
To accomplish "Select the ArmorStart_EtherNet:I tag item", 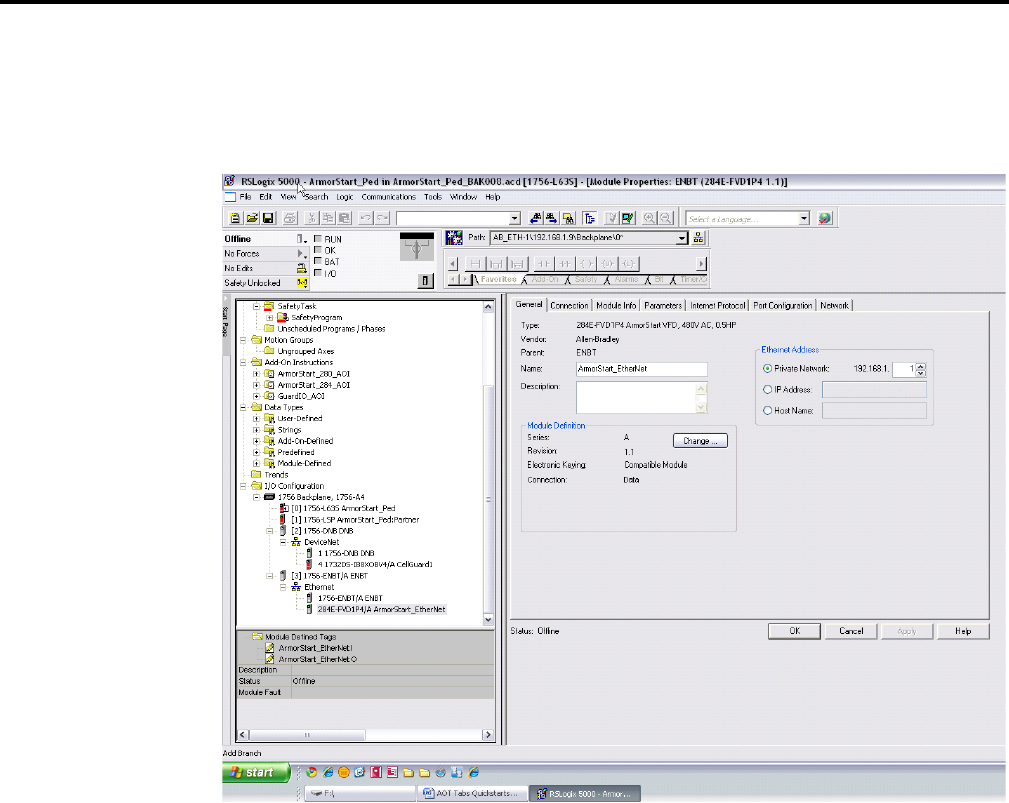I will [315, 648].
